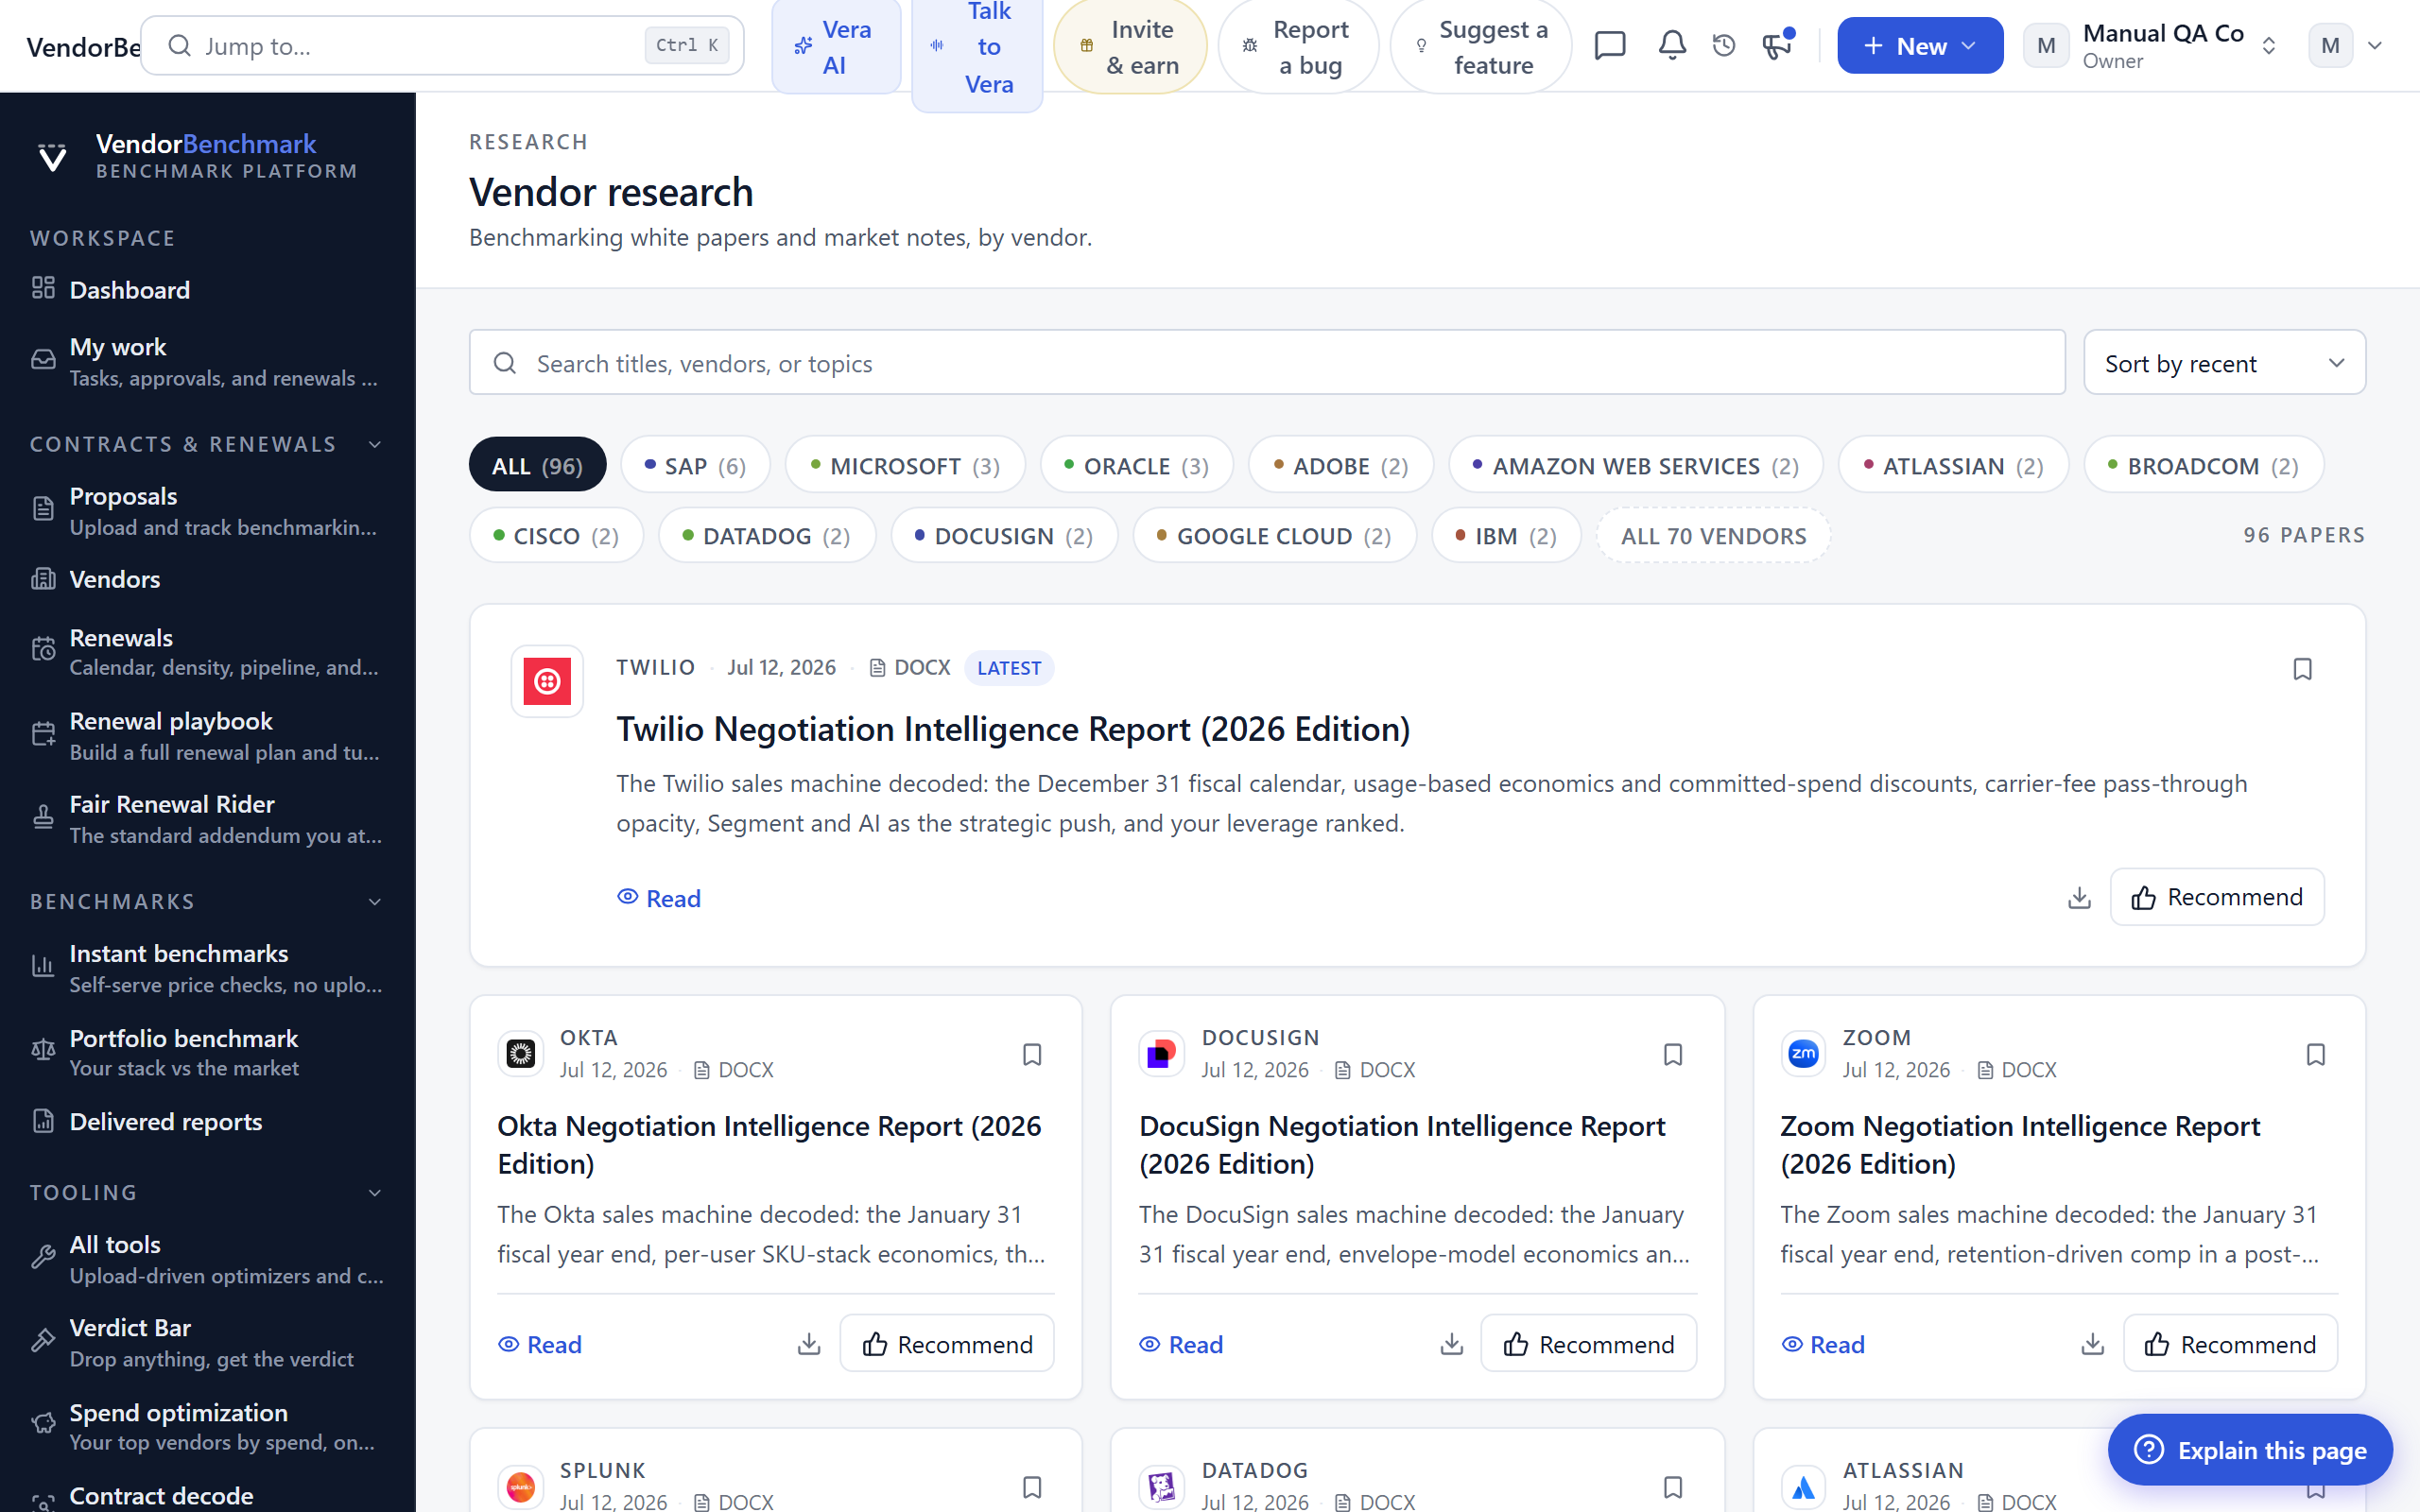Click the DocuSign vendor logo

1162,1053
